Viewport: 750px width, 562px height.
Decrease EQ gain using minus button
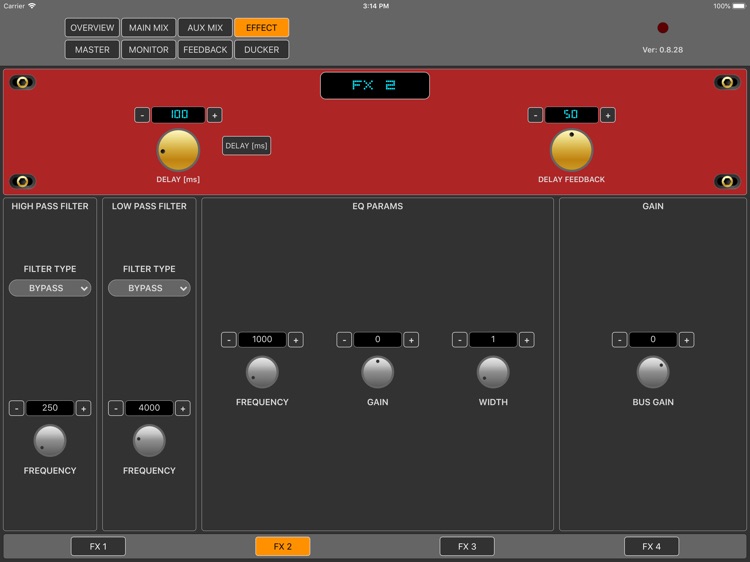(344, 340)
